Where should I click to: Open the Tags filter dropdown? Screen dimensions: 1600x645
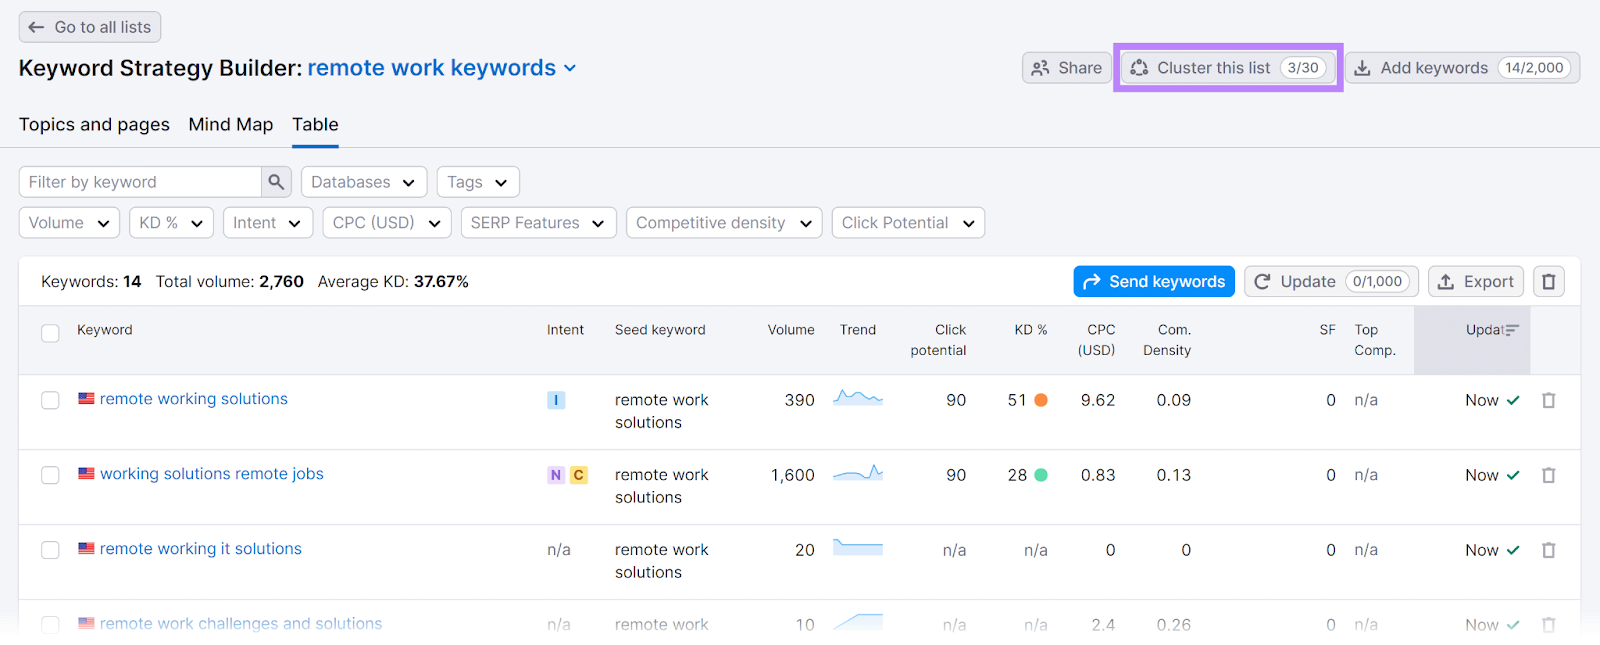coord(478,182)
